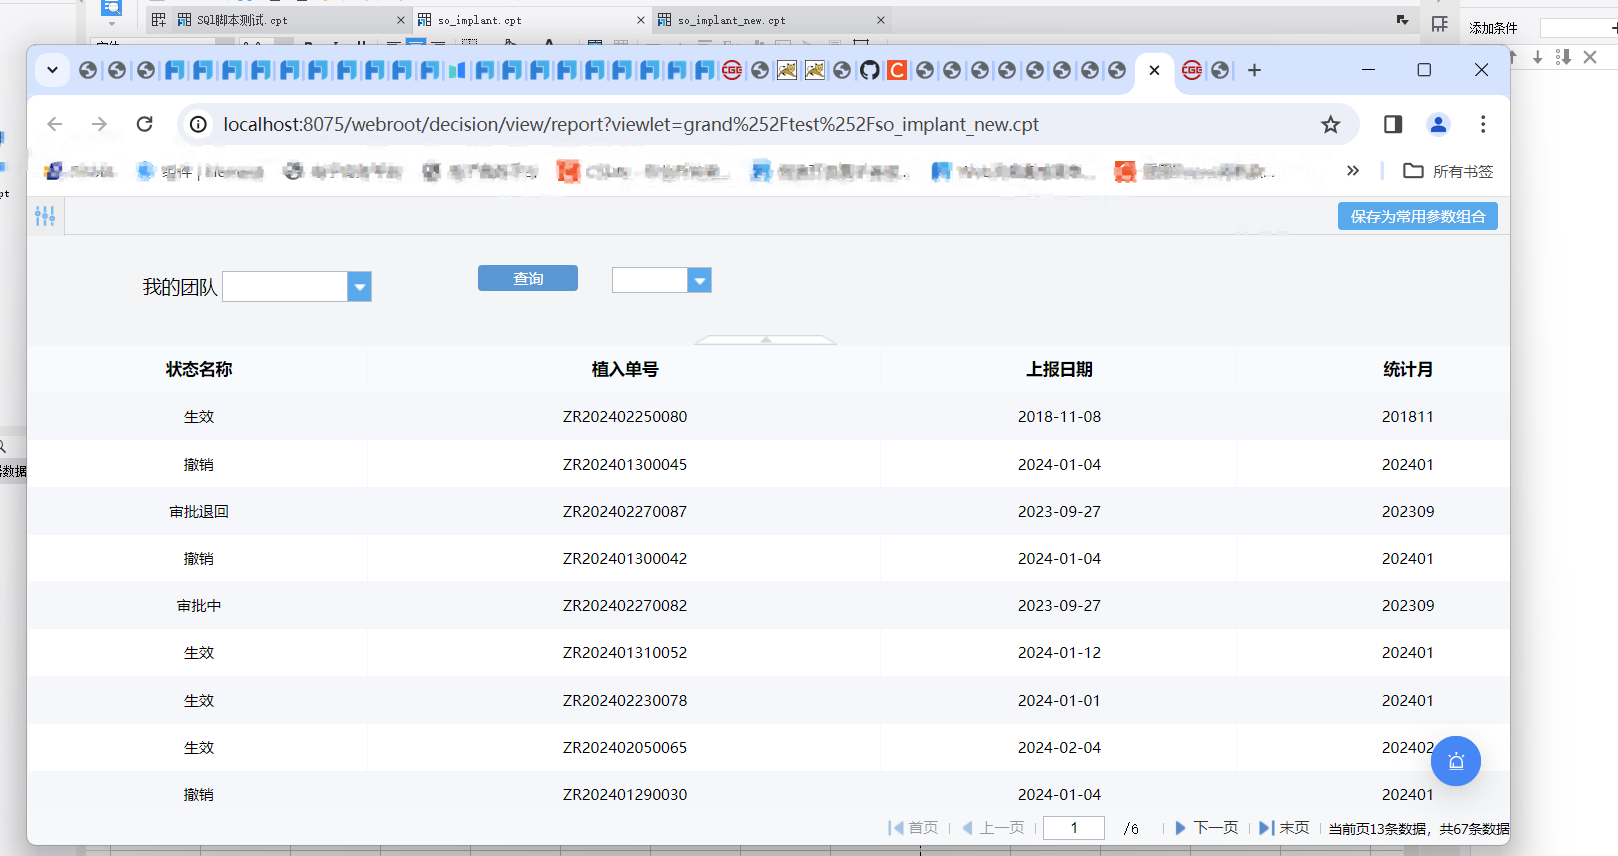Select cell ZR202402050065
The image size is (1618, 856).
click(x=625, y=747)
